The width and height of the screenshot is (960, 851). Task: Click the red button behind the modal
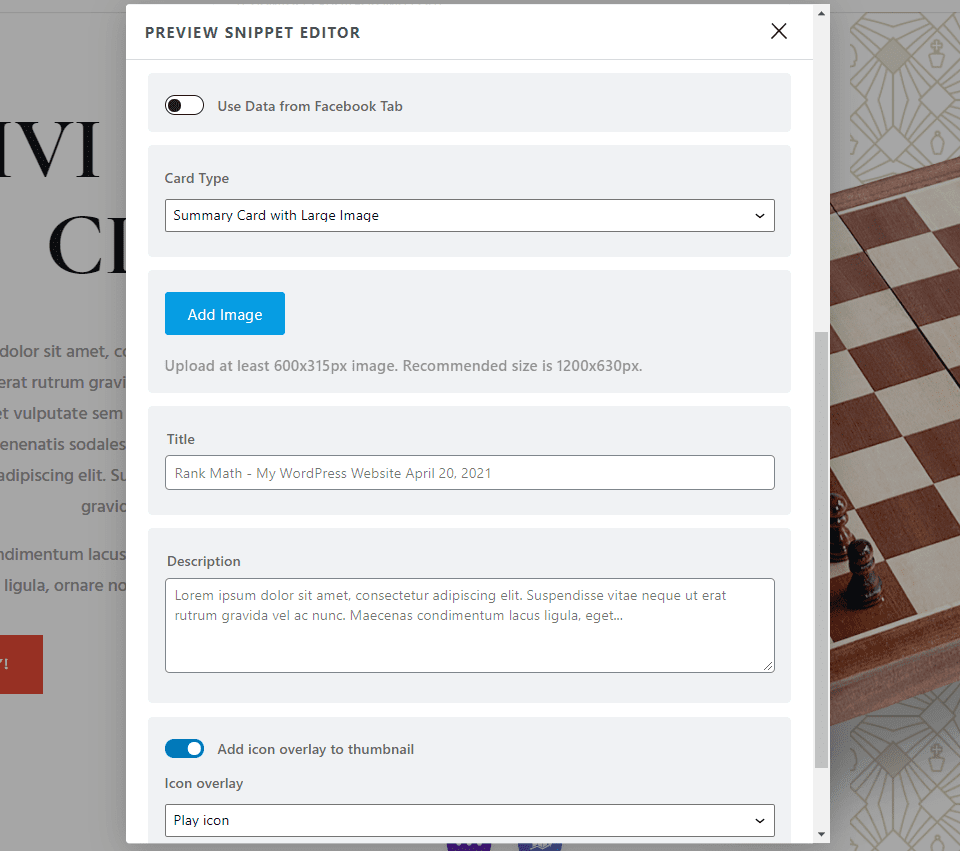(20, 664)
